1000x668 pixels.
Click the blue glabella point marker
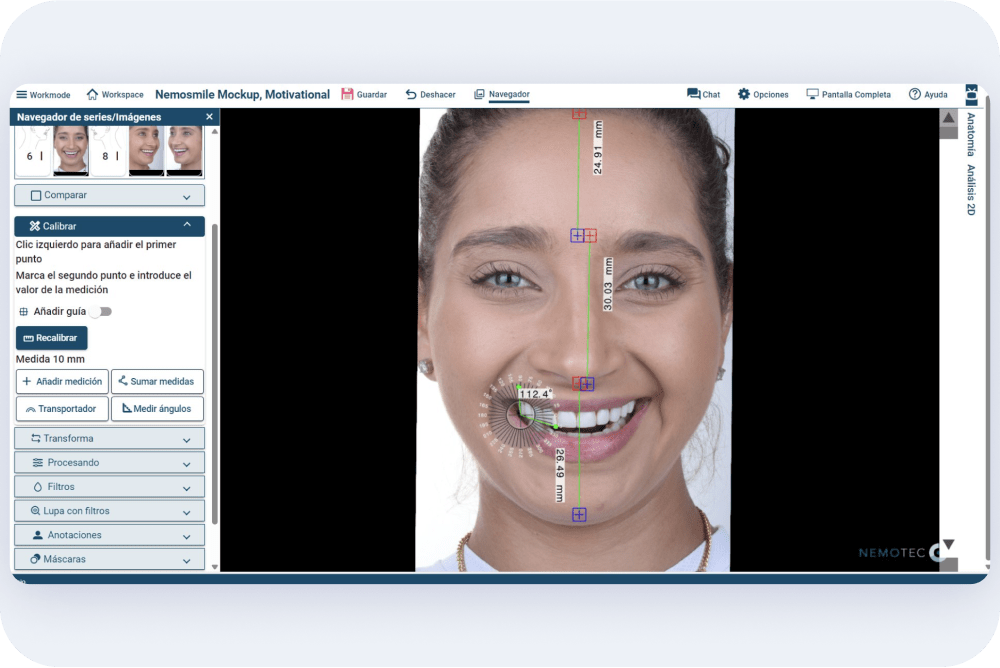pos(577,235)
